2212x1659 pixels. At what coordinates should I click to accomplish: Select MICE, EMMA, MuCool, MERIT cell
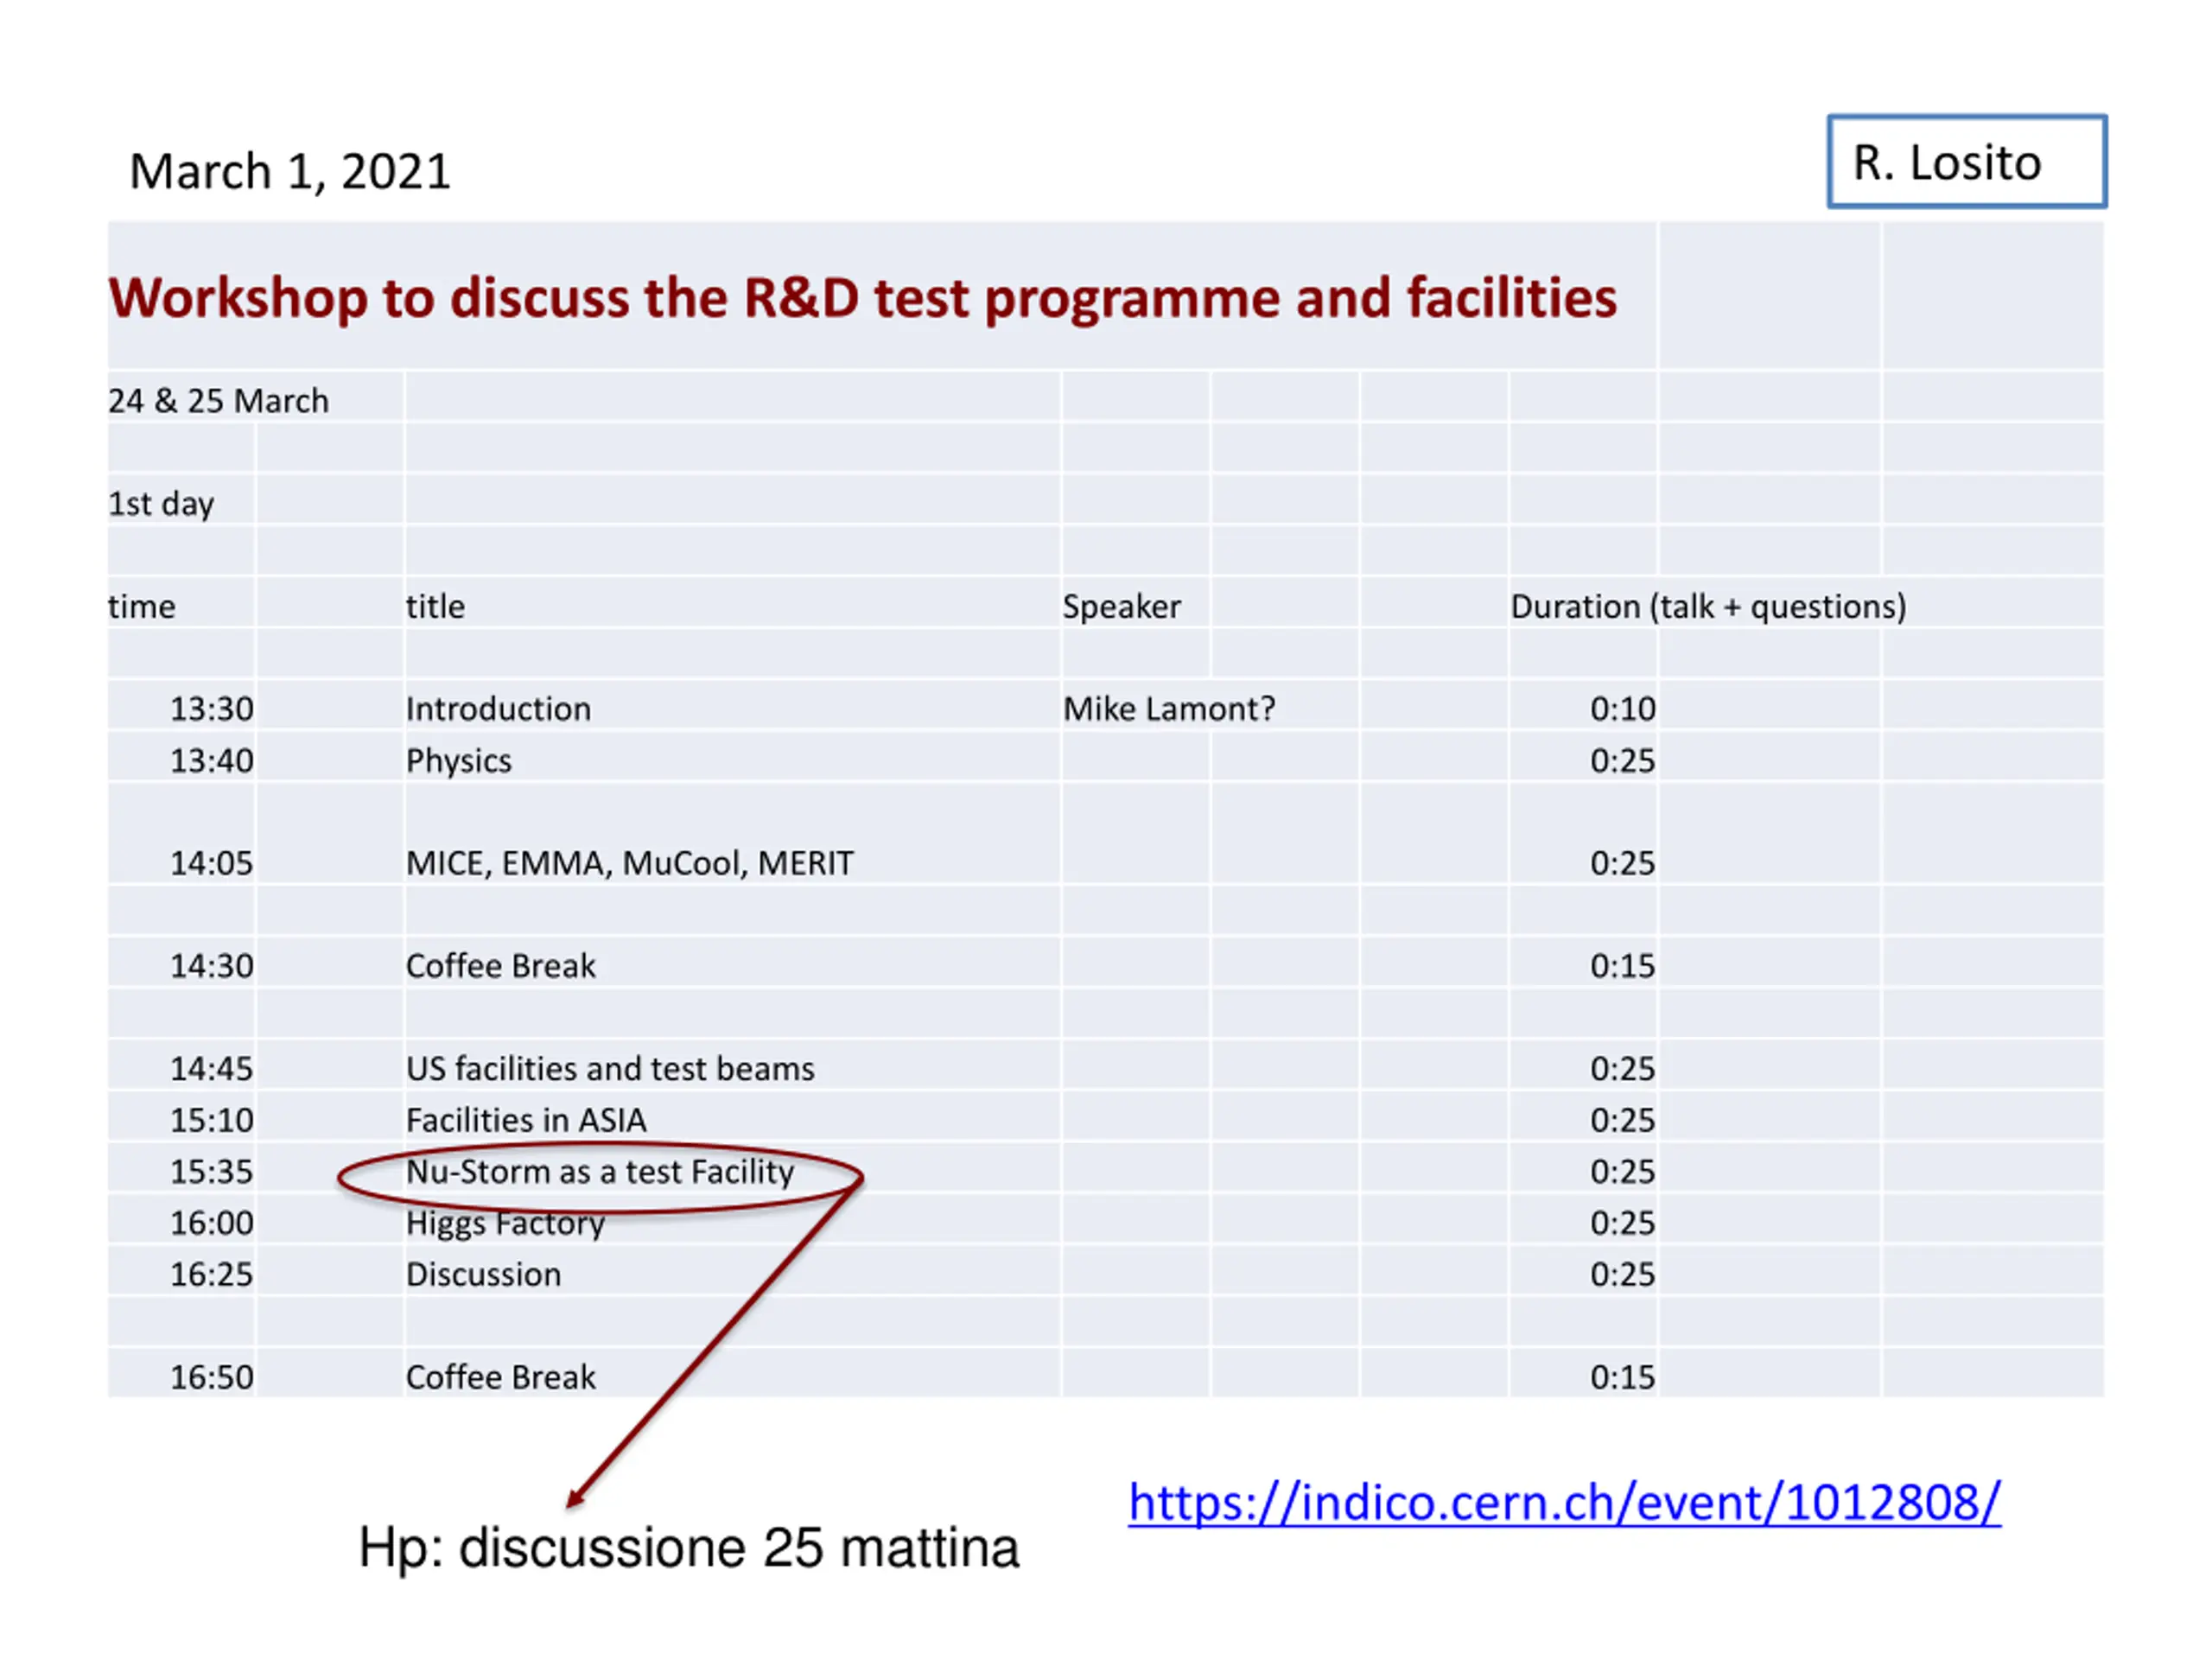pyautogui.click(x=629, y=863)
